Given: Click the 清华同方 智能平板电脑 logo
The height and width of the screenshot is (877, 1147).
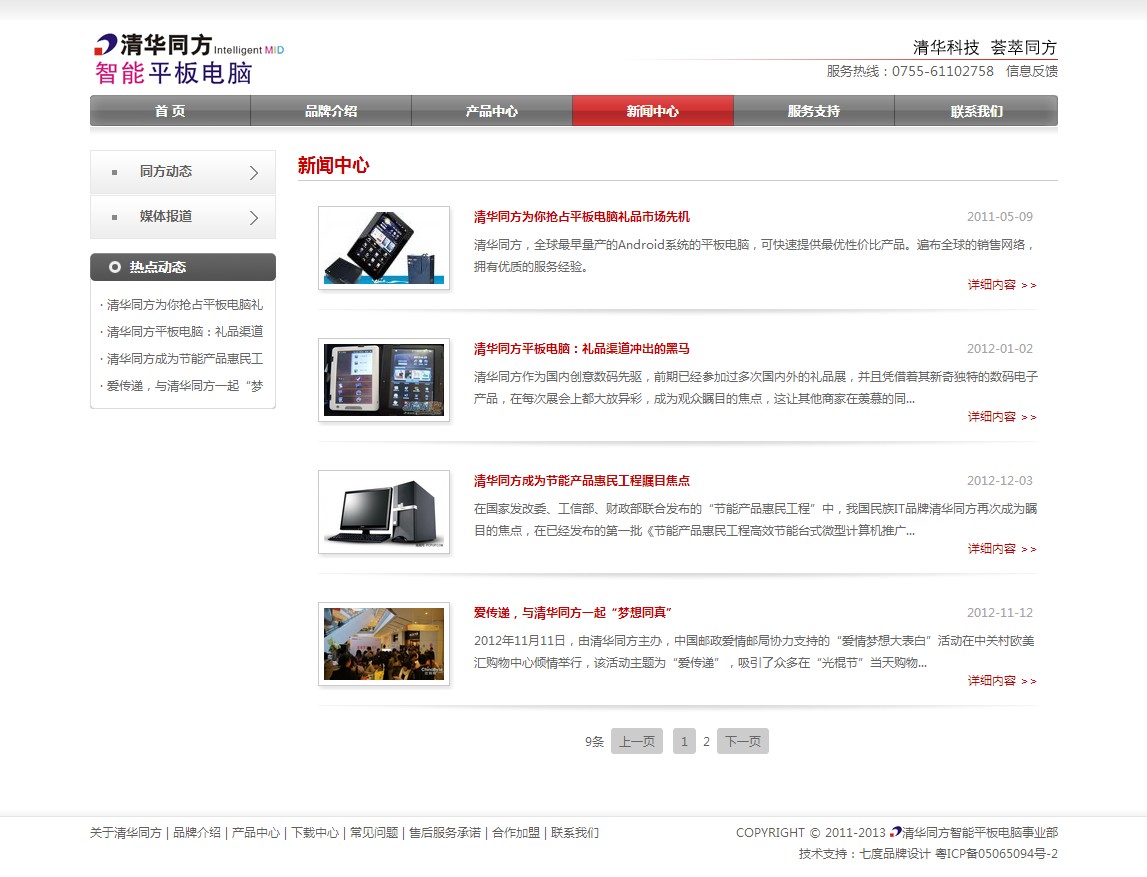Looking at the screenshot, I should pyautogui.click(x=189, y=59).
